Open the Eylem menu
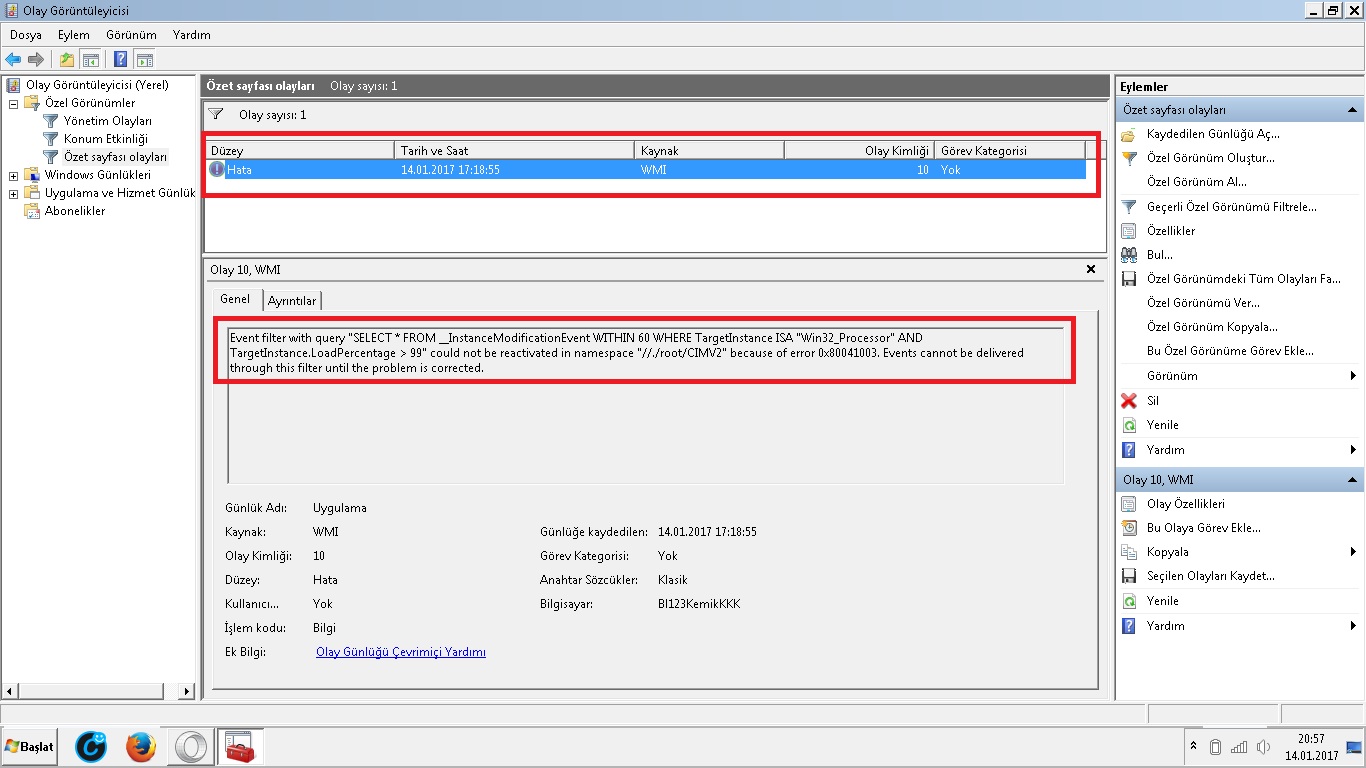This screenshot has width=1366, height=768. coord(73,35)
